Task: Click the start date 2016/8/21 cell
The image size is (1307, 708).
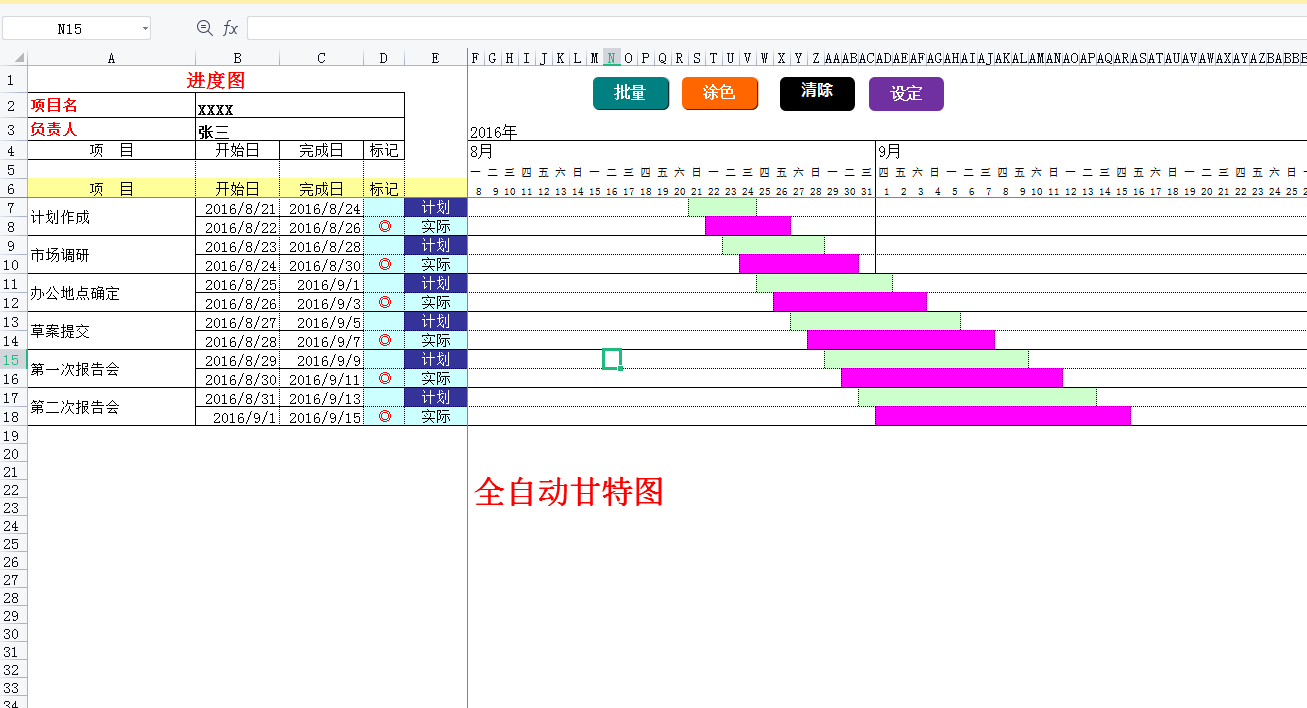Action: click(x=238, y=208)
